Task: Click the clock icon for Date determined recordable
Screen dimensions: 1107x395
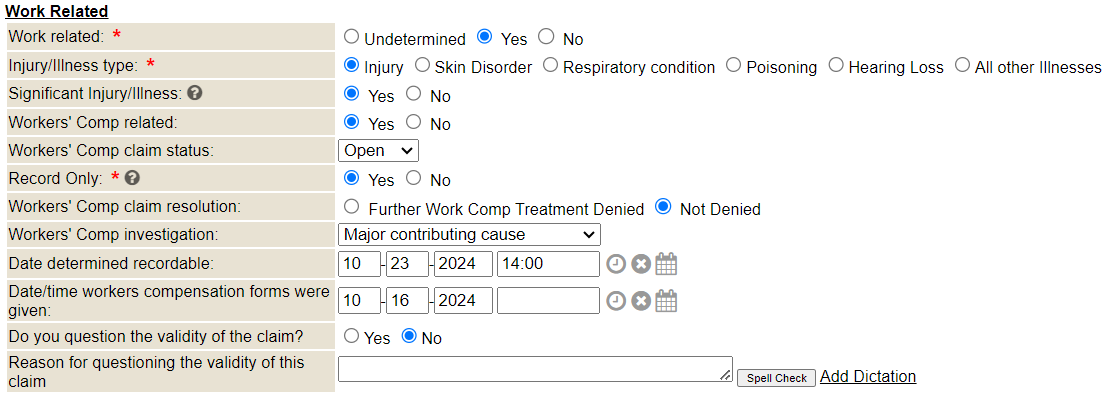Action: click(616, 264)
